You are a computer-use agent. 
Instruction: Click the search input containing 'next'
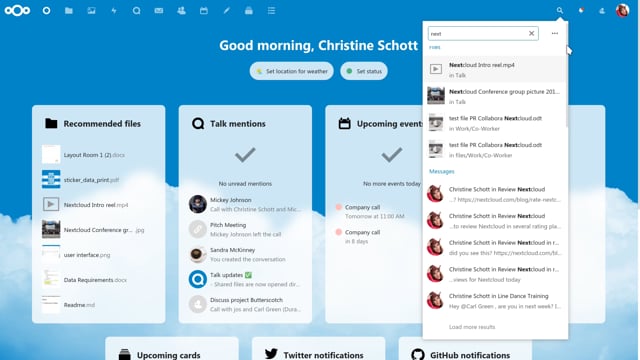(477, 33)
